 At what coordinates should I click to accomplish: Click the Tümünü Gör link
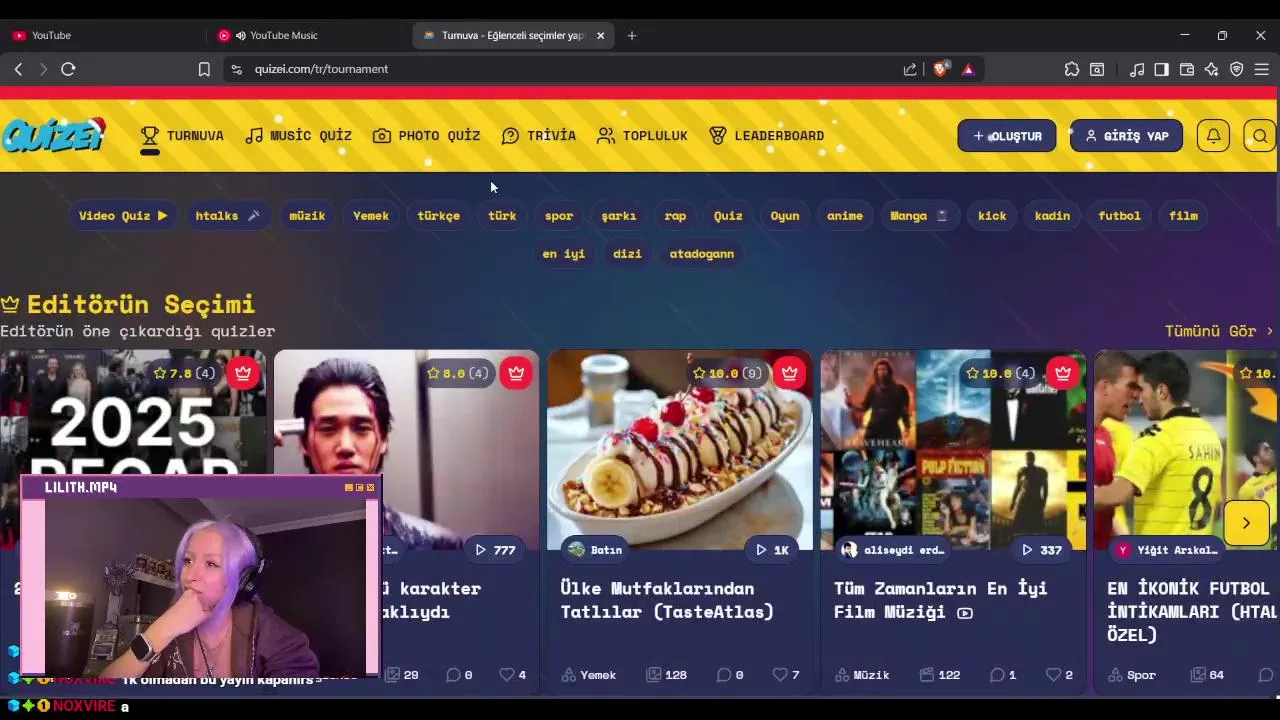coord(1219,331)
